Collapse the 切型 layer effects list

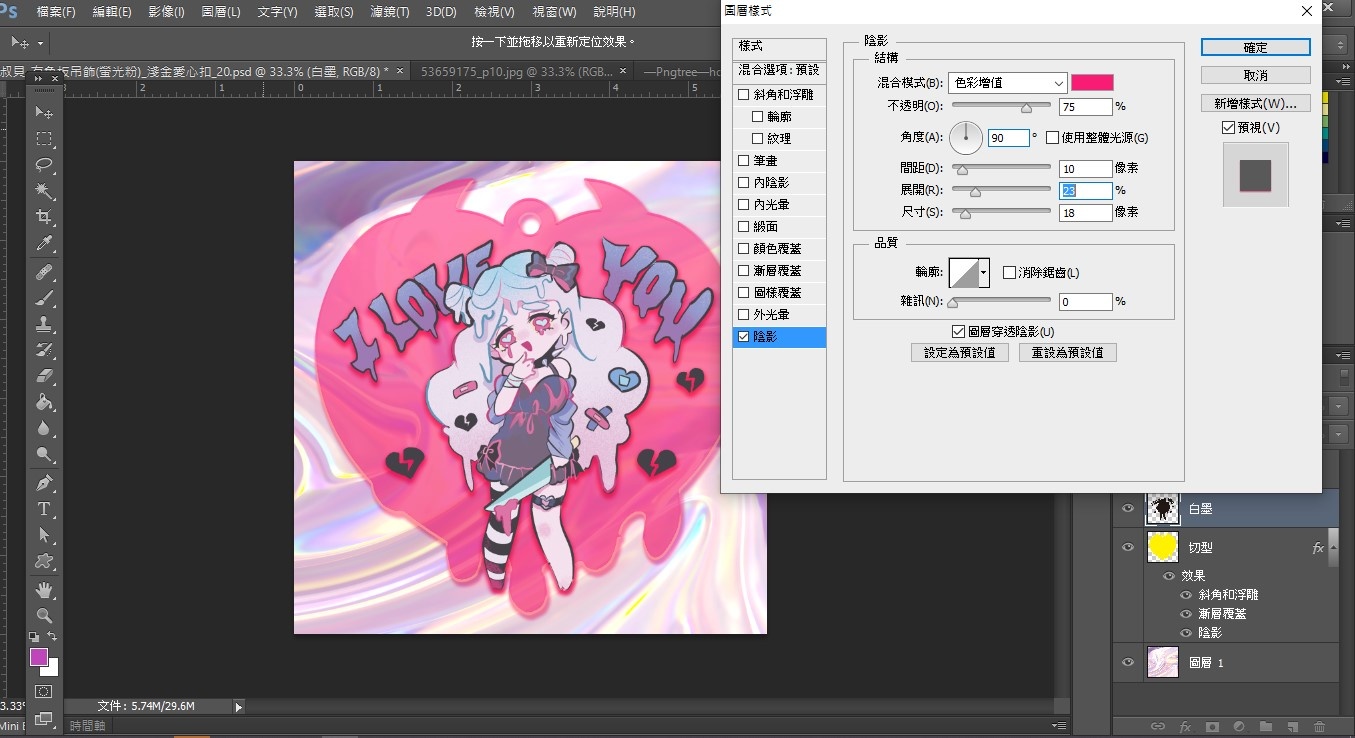pos(1332,548)
